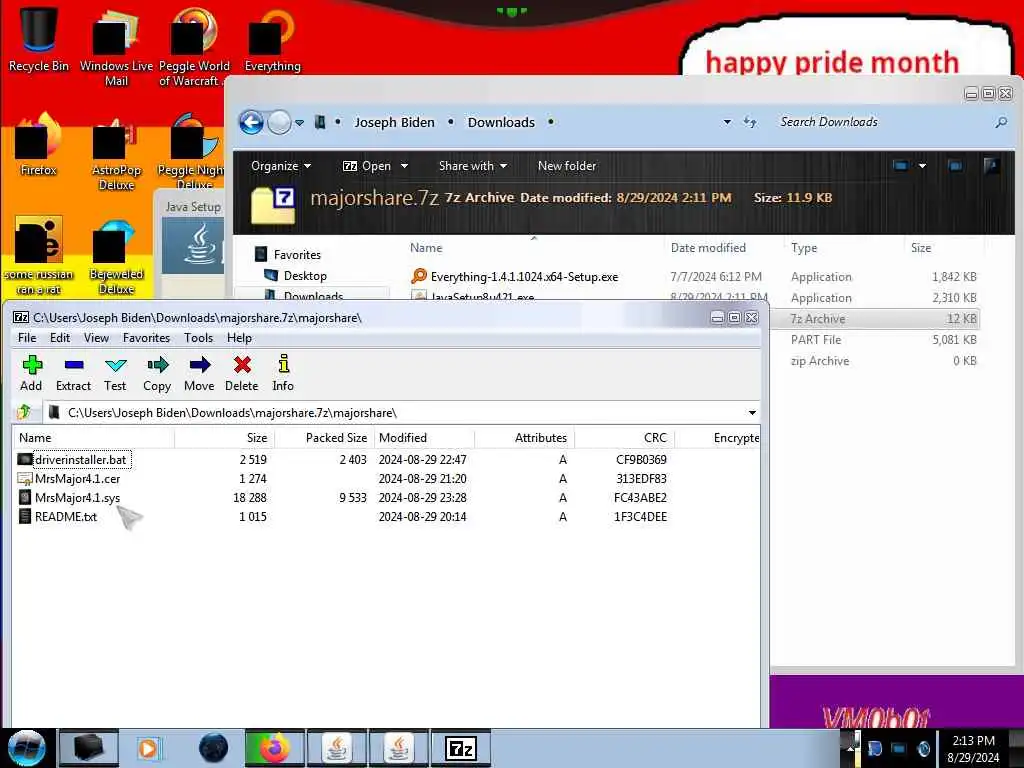
Task: Switch to Firefox in the taskbar
Action: tap(274, 748)
